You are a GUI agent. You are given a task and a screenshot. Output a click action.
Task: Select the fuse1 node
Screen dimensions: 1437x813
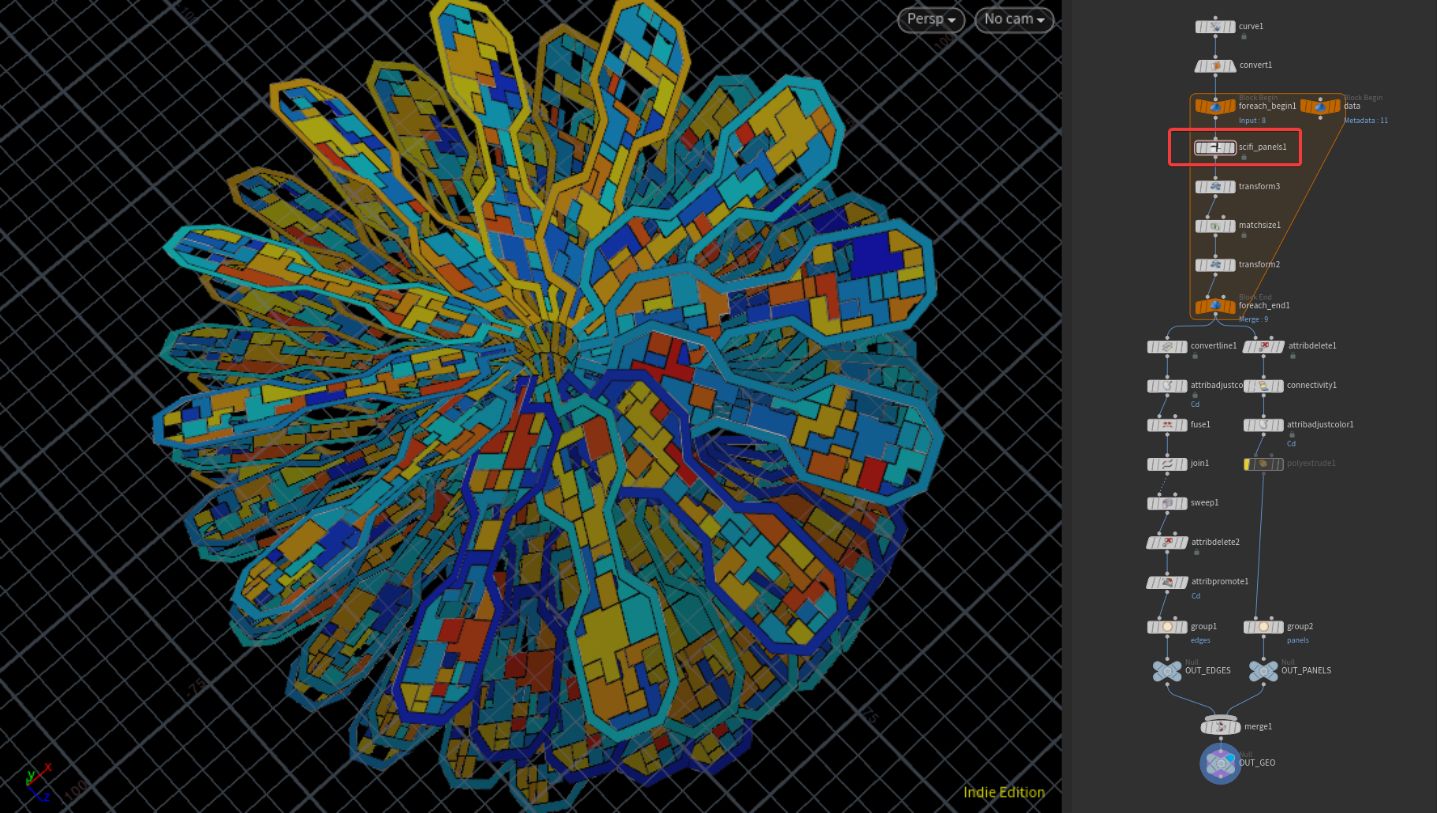[1167, 425]
